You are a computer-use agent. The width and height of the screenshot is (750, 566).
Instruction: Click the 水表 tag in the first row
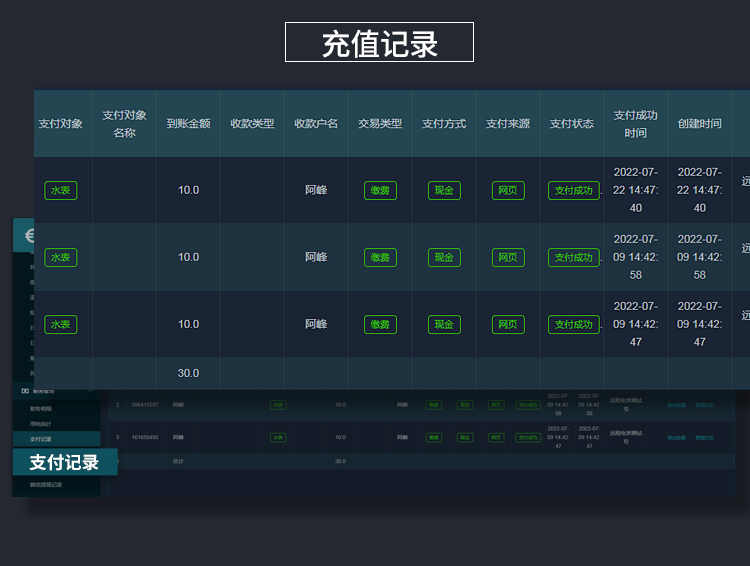tap(61, 190)
